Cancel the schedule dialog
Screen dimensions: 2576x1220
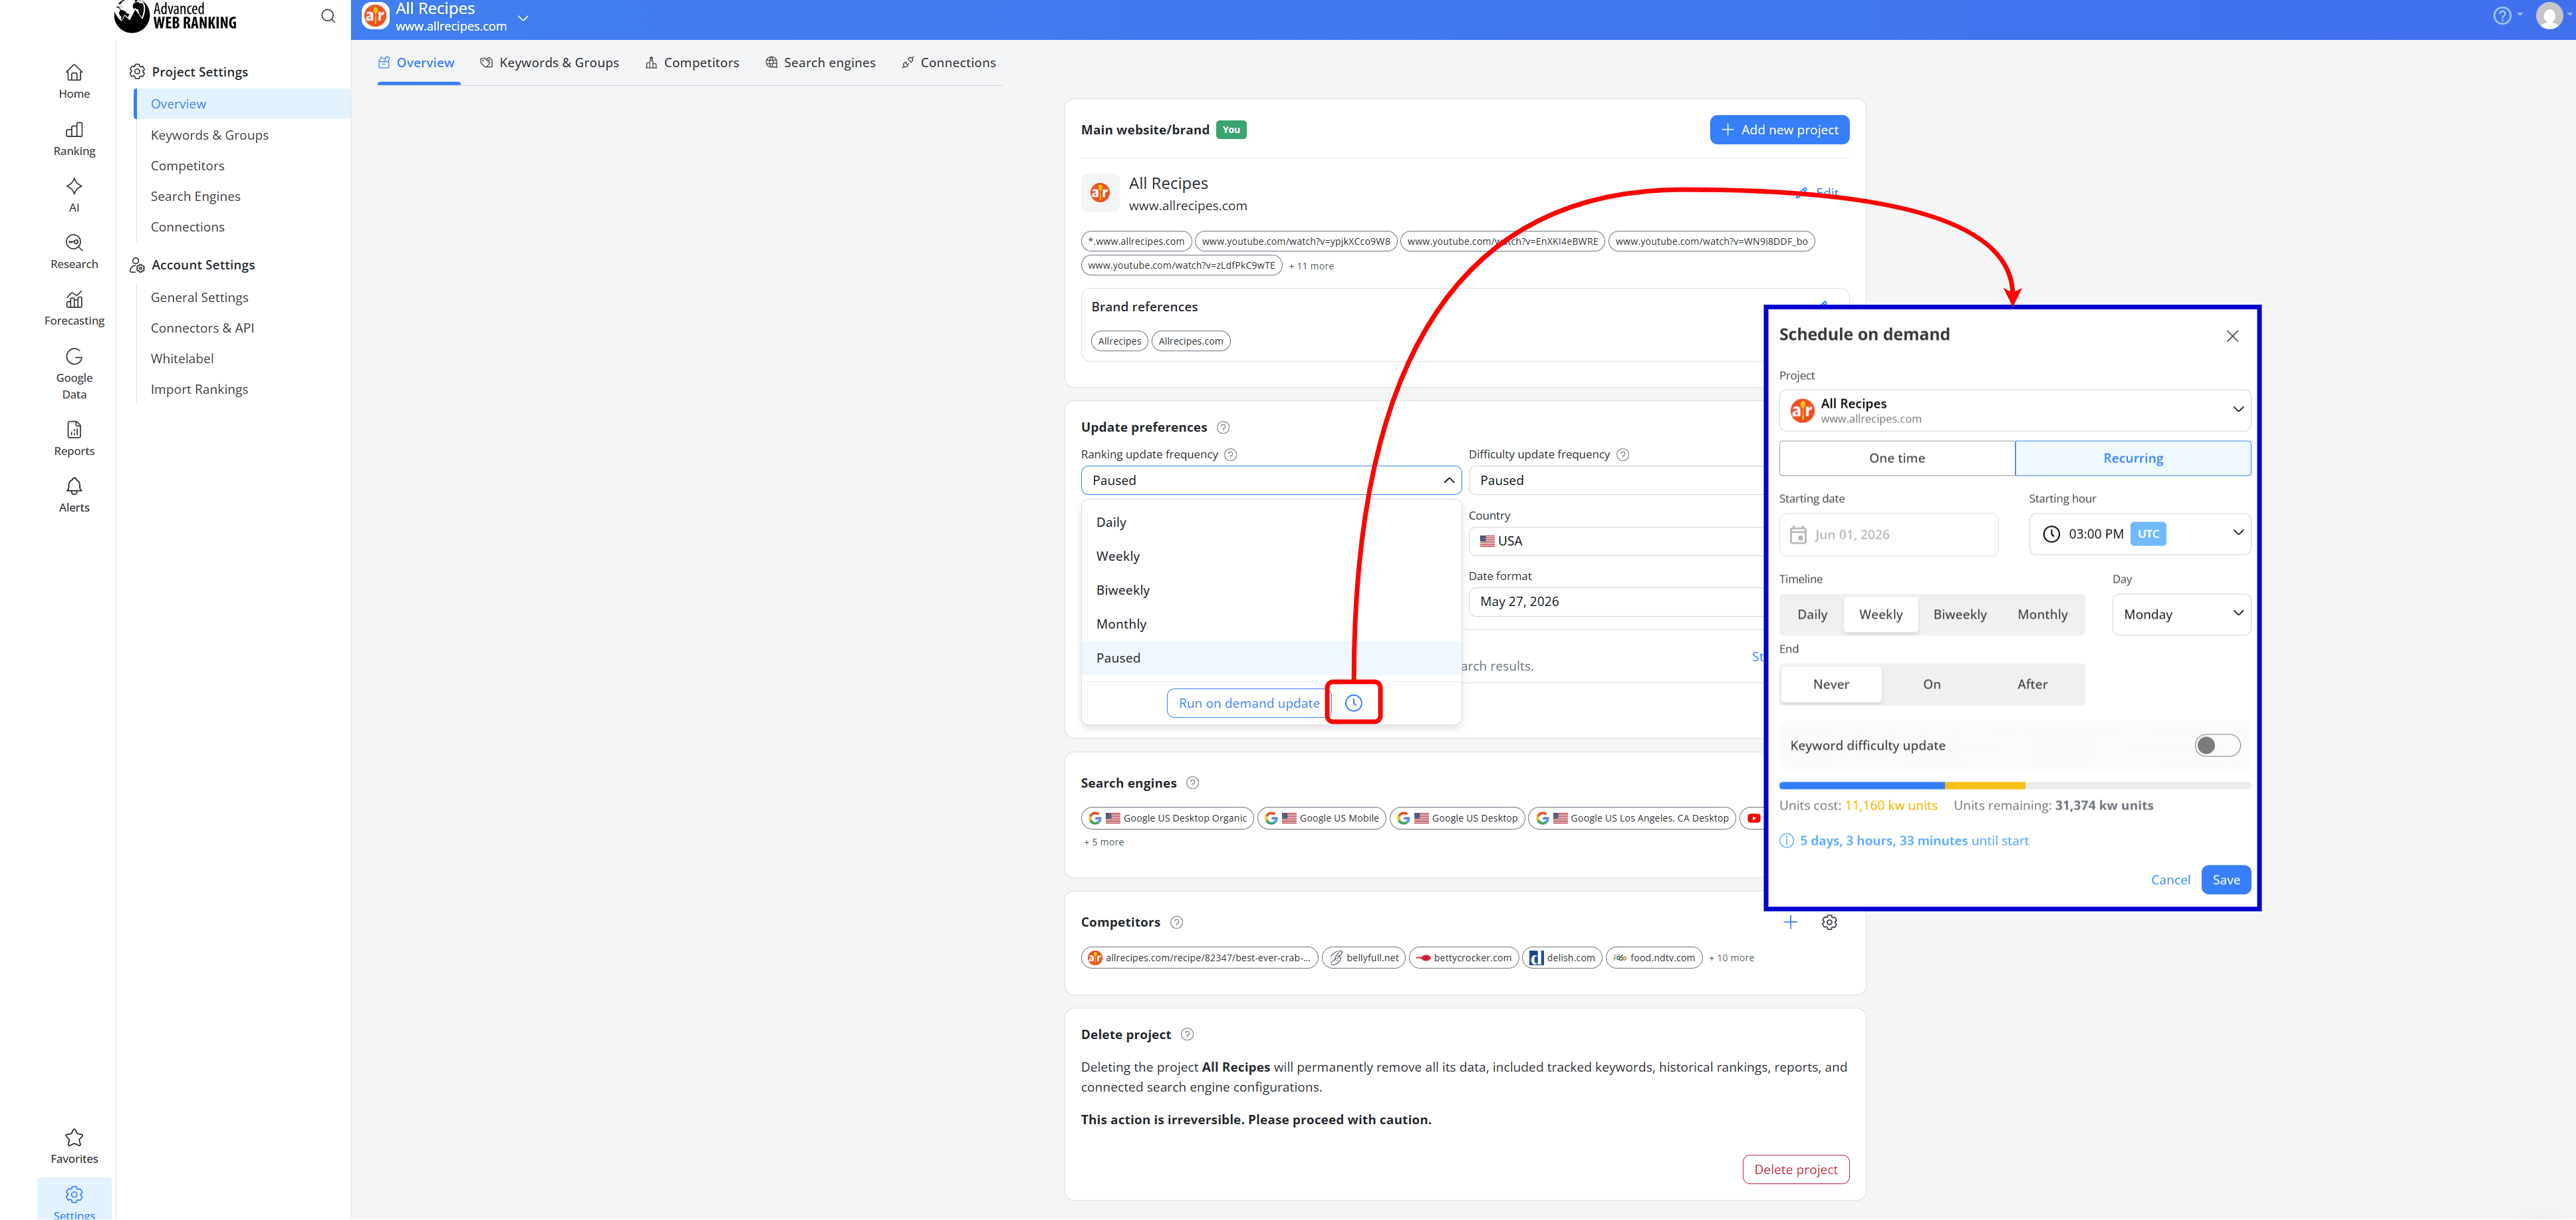[x=2170, y=880]
